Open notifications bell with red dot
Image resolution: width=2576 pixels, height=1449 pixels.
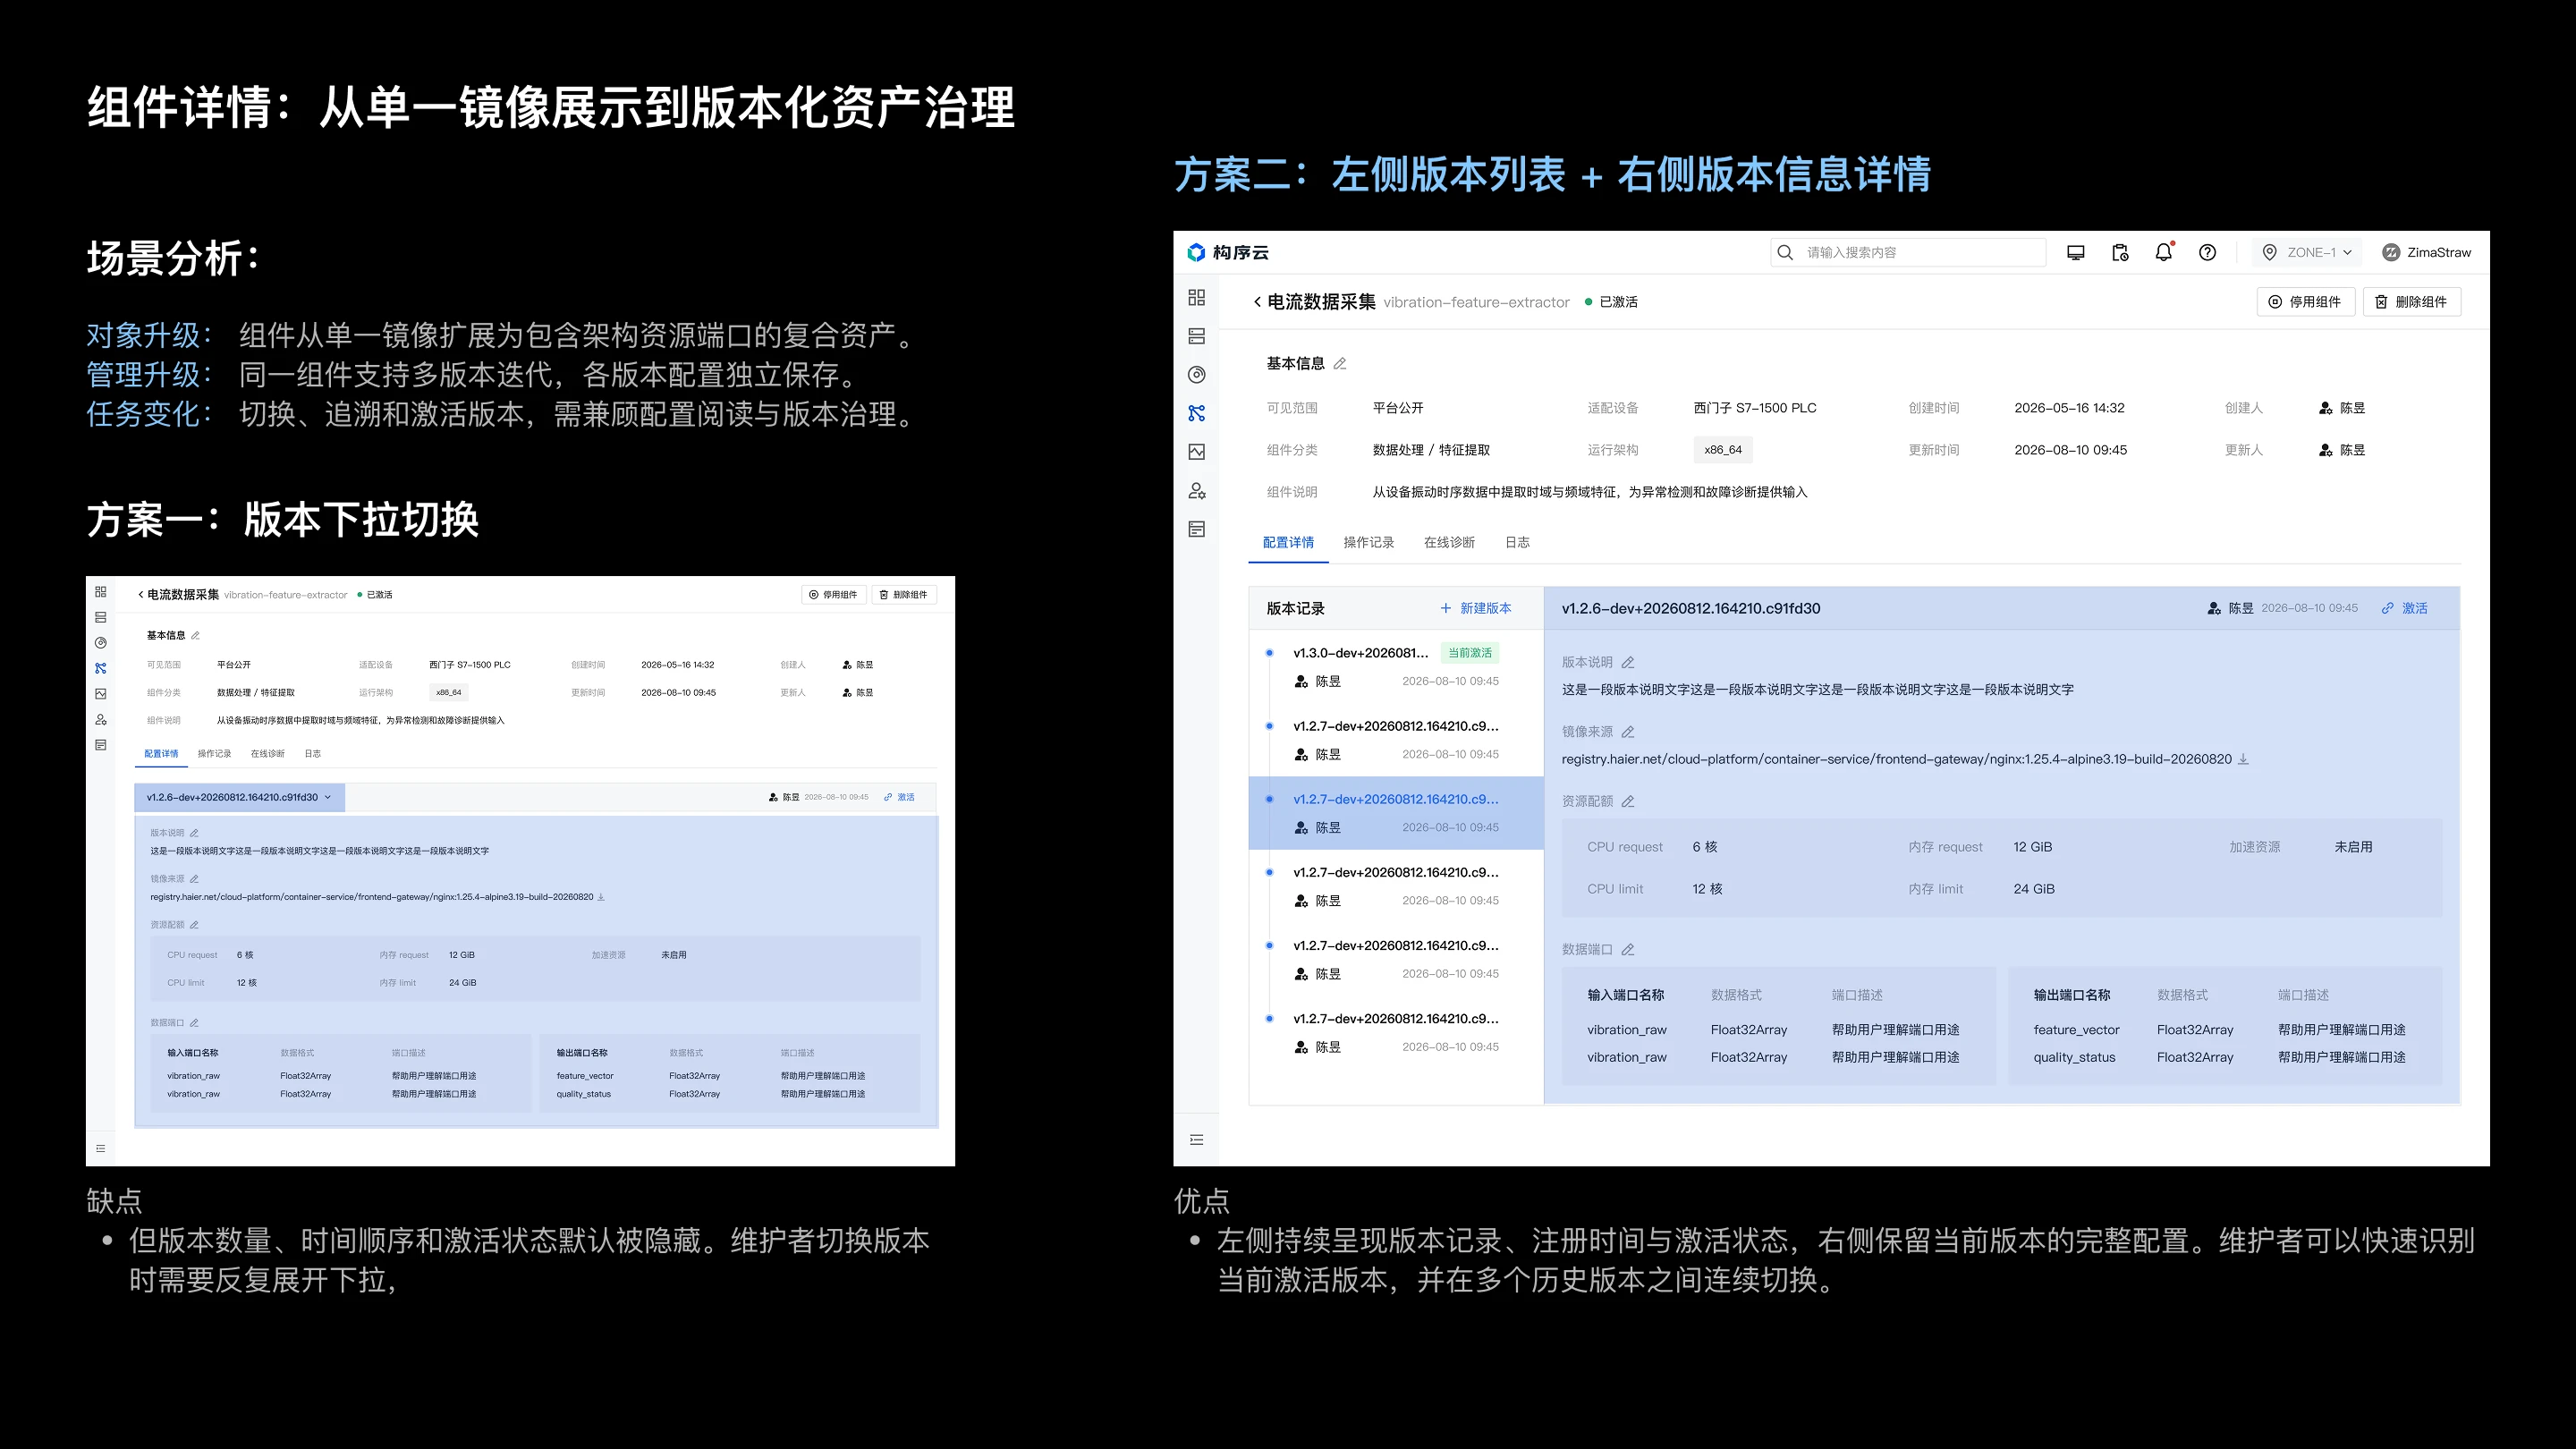(x=2163, y=252)
